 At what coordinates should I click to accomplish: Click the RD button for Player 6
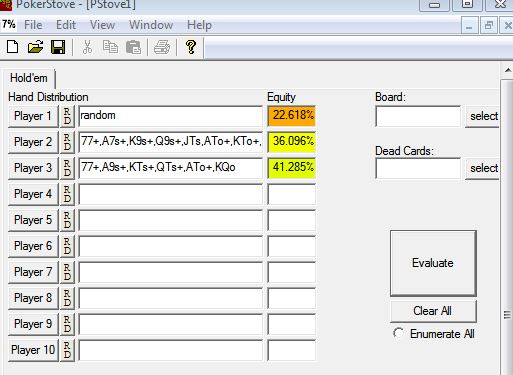pyautogui.click(x=67, y=246)
